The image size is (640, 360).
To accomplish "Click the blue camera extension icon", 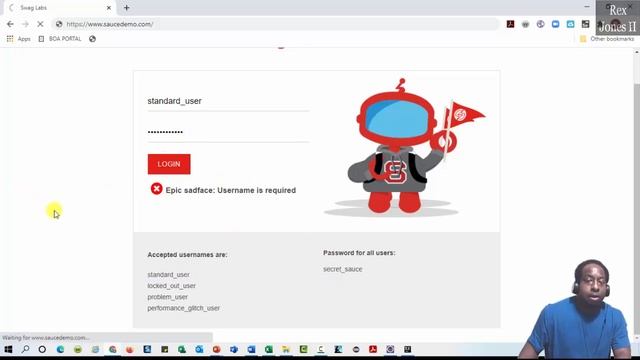I will (x=556, y=24).
